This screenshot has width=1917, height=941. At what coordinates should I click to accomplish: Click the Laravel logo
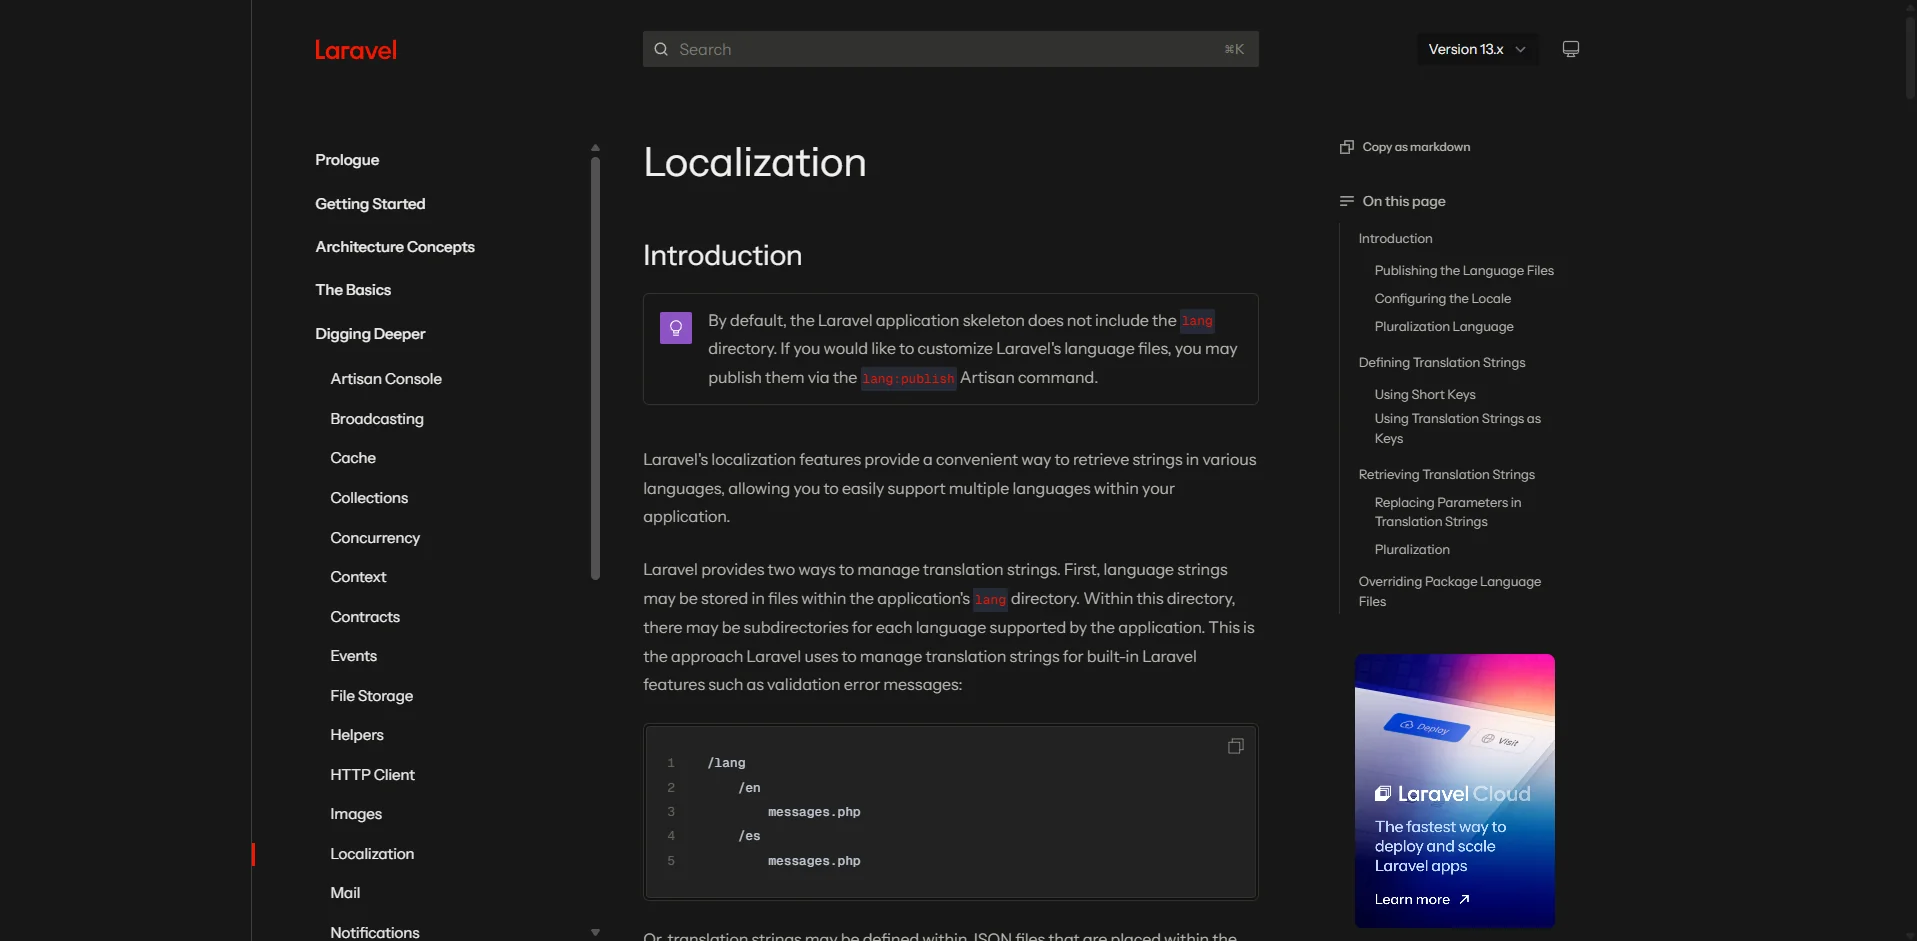(355, 50)
